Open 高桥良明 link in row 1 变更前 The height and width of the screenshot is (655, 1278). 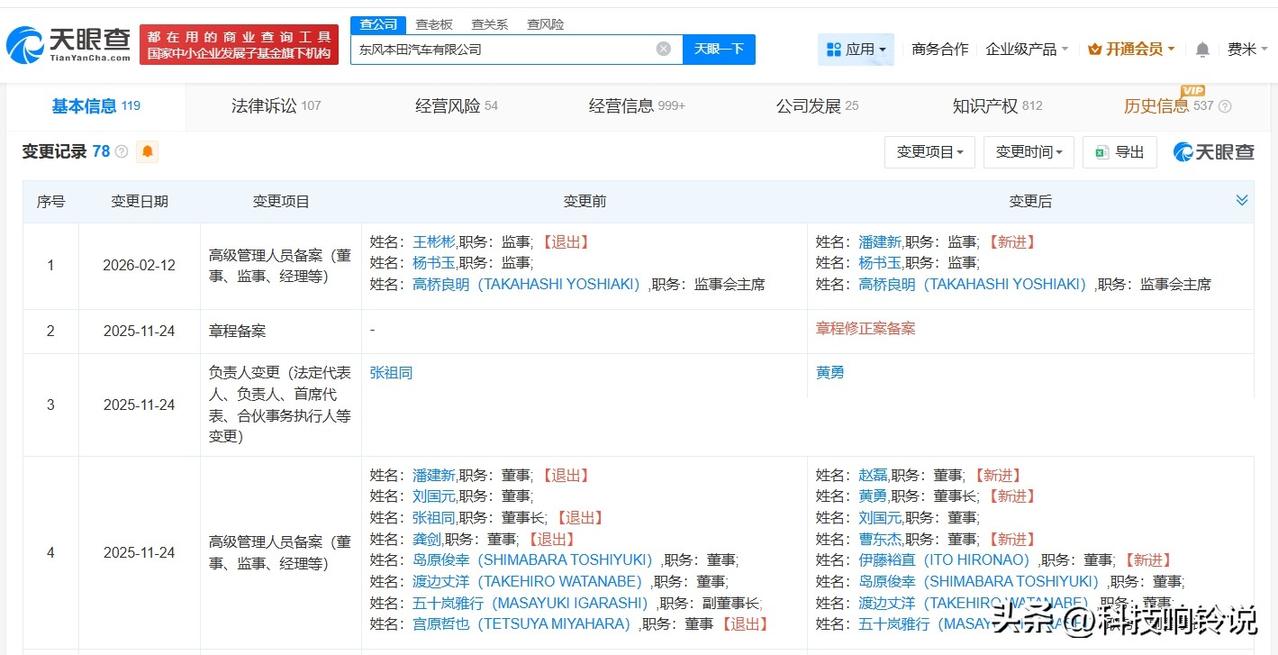click(529, 284)
